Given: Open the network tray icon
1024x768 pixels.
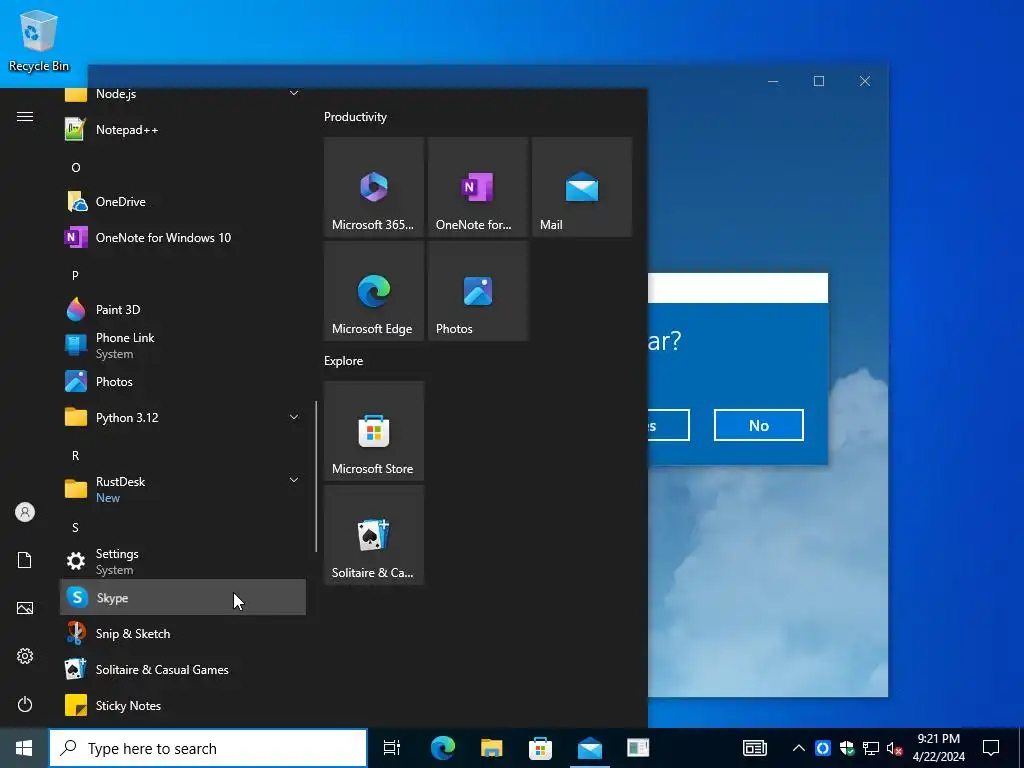Looking at the screenshot, I should 871,748.
